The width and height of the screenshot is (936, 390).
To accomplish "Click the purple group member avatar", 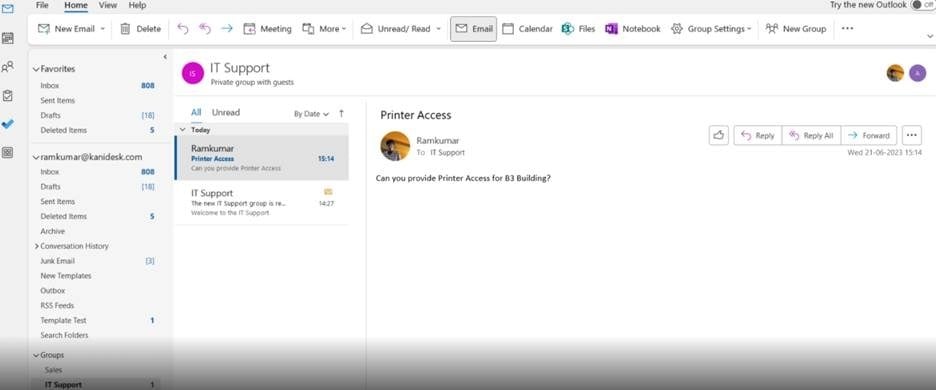I will pyautogui.click(x=917, y=73).
